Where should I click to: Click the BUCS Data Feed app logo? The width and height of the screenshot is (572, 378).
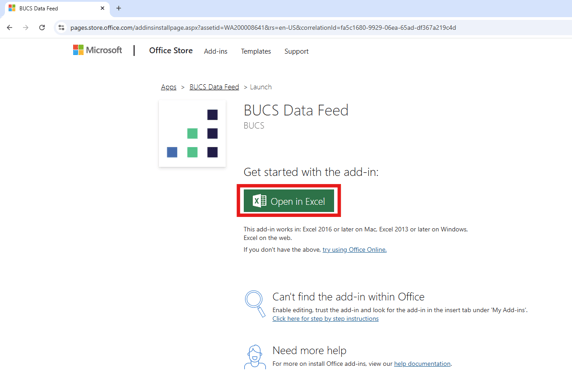192,134
